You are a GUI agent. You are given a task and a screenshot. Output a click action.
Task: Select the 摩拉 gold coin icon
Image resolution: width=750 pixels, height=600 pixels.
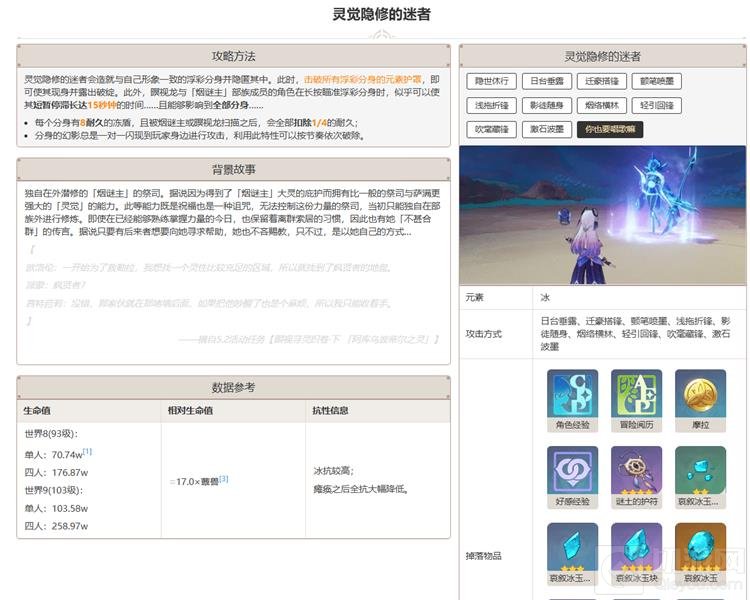[x=700, y=394]
